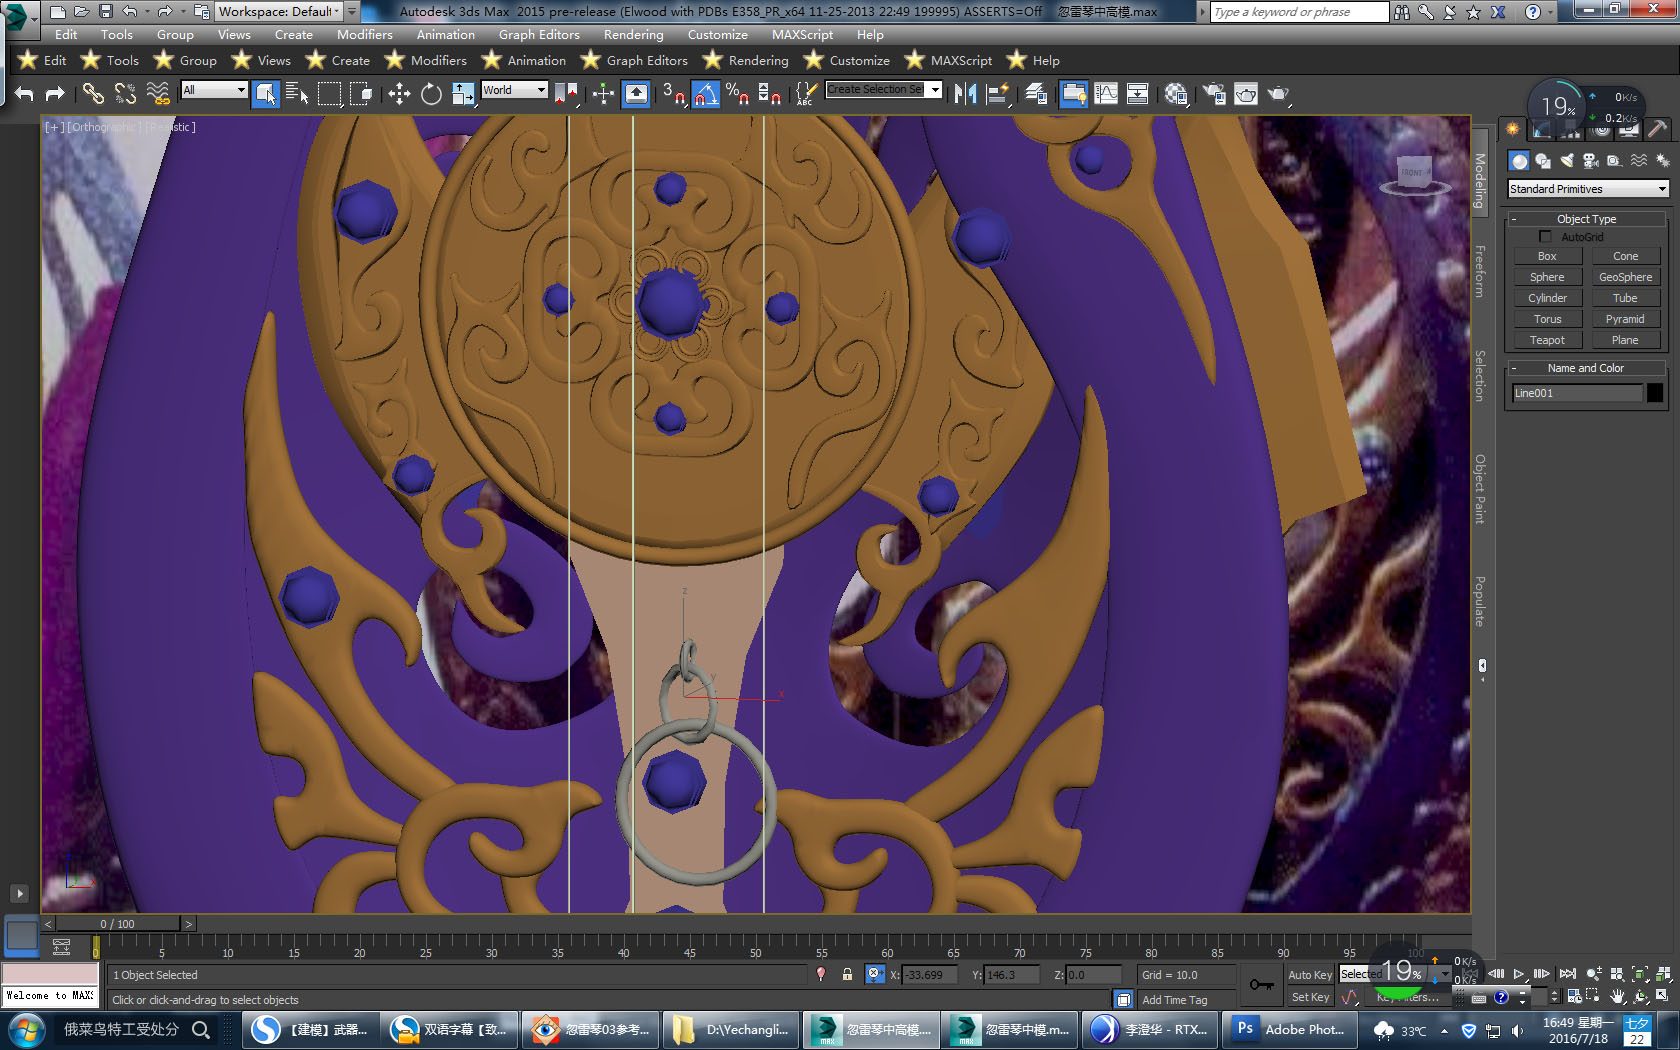
Task: Open the Windows Start button
Action: click(x=25, y=1029)
